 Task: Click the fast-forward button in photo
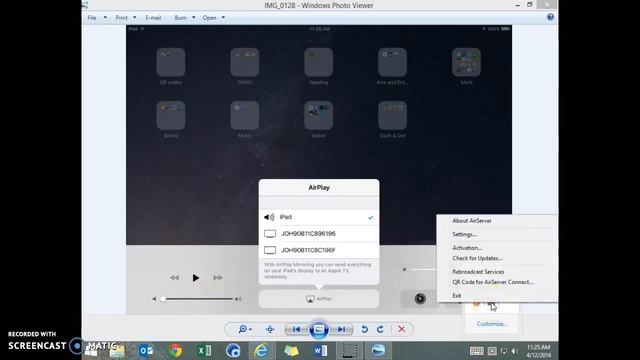(x=218, y=278)
